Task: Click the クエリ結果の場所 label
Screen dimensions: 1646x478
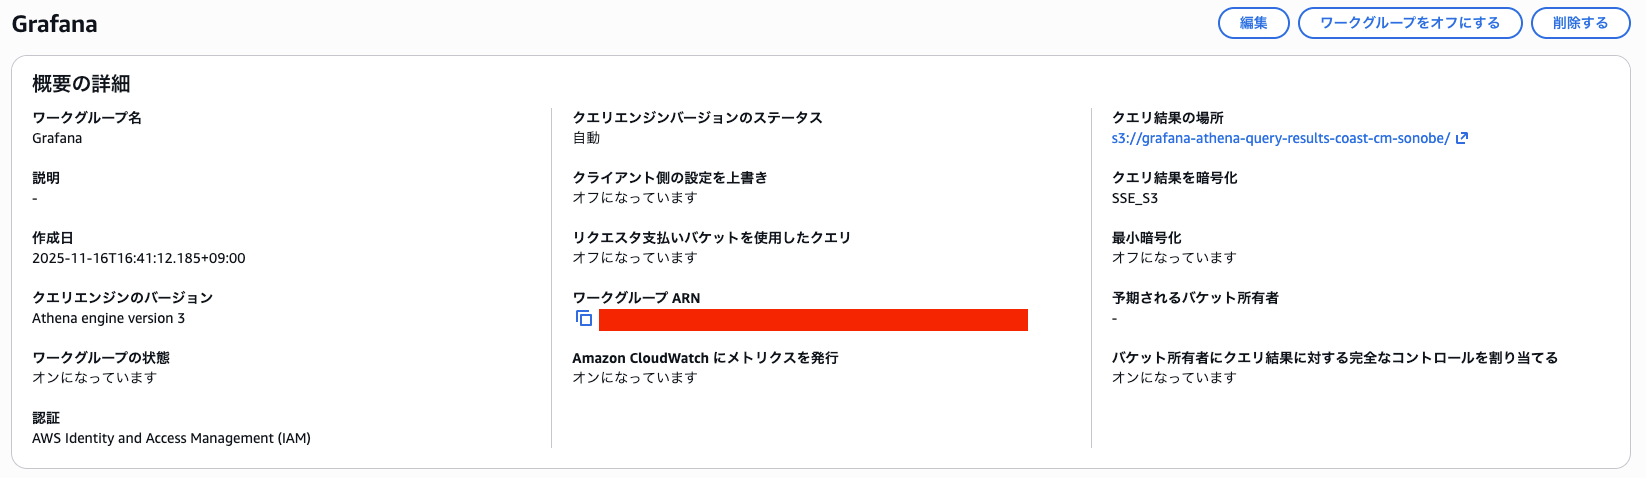Action: (1167, 118)
